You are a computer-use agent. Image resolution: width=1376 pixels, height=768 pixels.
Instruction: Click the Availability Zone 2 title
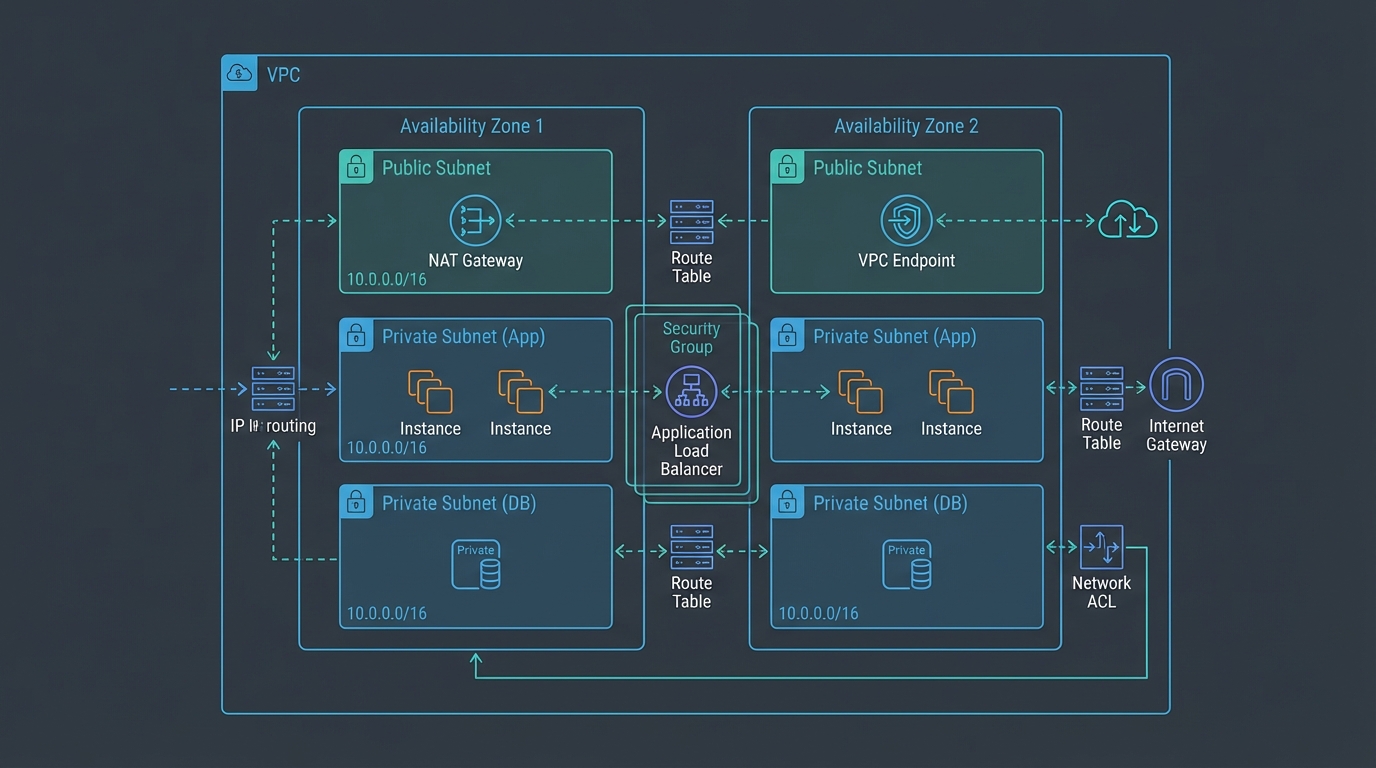tap(905, 125)
